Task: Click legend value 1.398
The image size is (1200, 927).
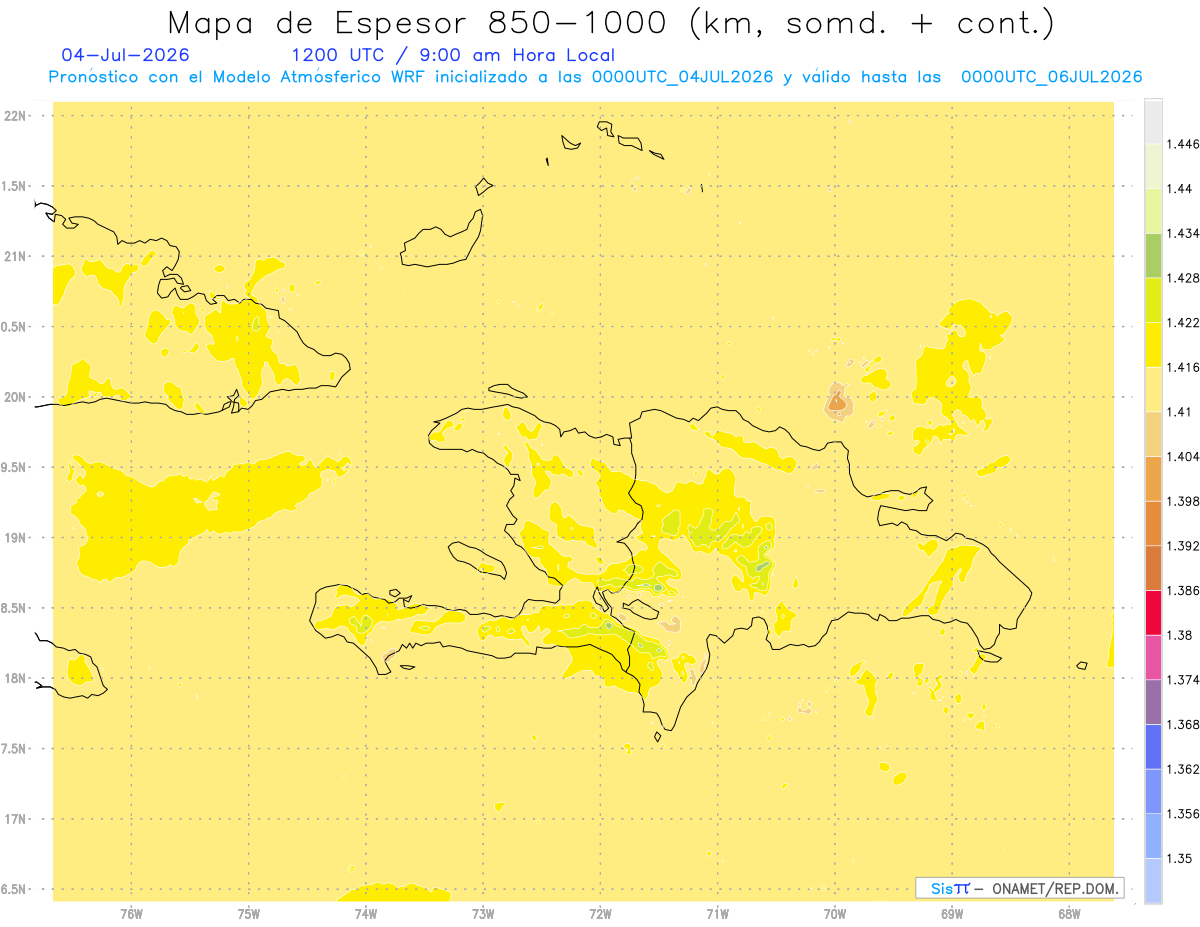Action: pos(1185,501)
